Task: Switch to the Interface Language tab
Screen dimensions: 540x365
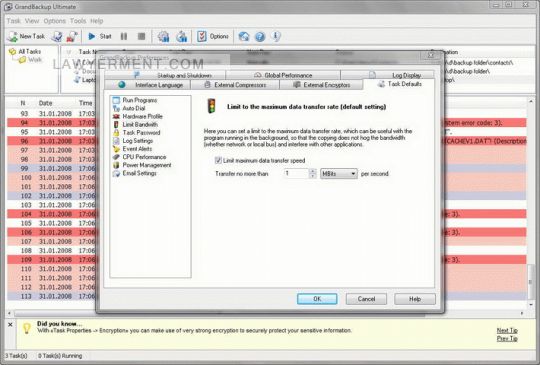Action: 147,85
